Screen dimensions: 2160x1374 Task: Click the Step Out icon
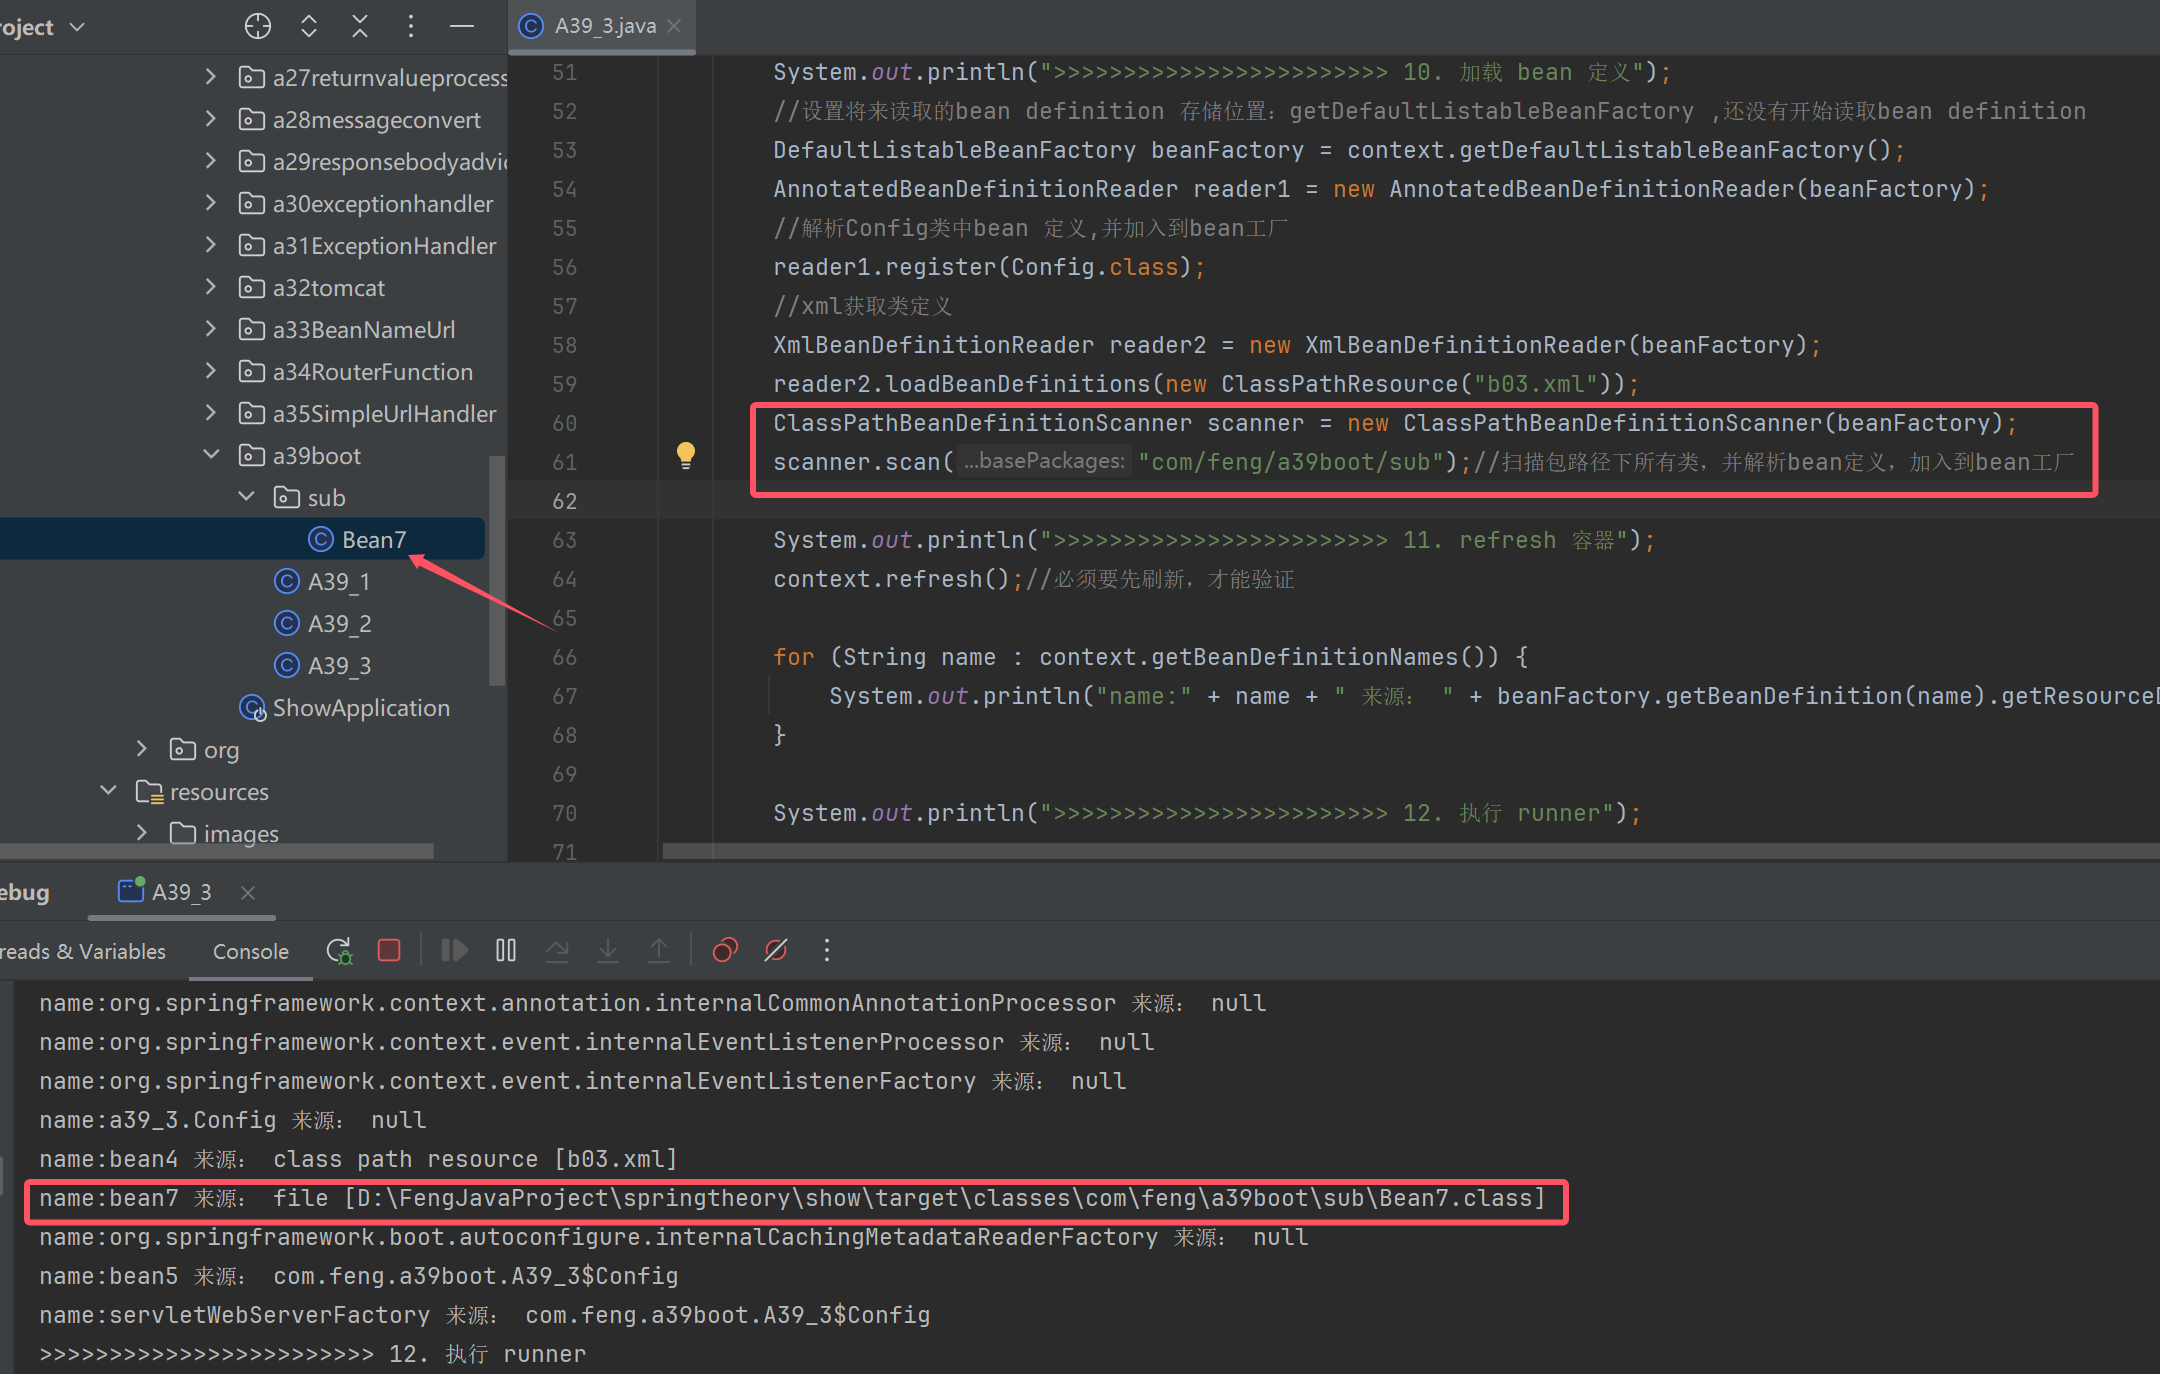click(x=659, y=950)
